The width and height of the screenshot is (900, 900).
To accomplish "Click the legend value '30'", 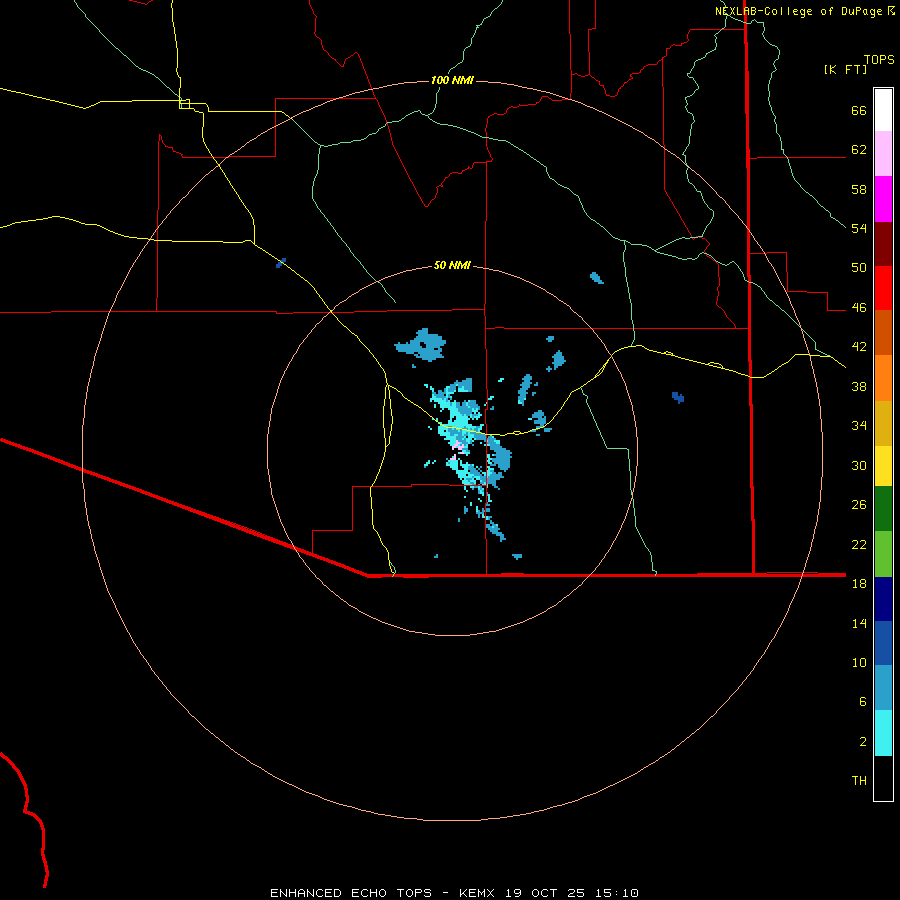I will [859, 465].
